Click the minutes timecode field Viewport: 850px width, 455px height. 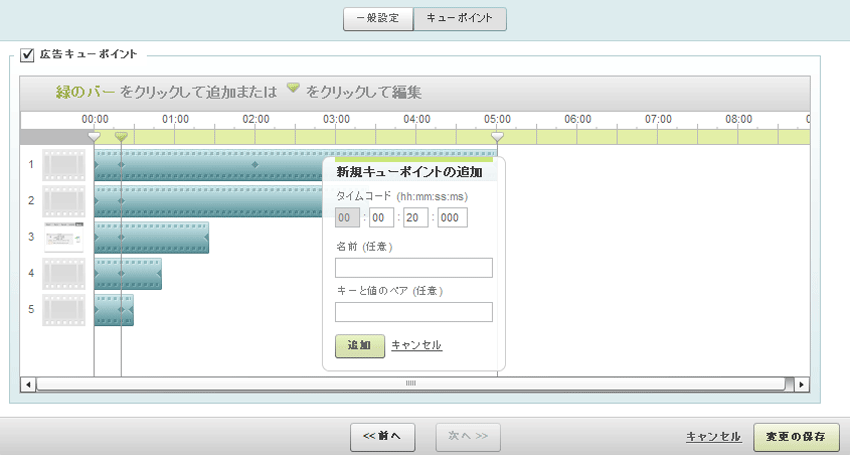[x=381, y=217]
